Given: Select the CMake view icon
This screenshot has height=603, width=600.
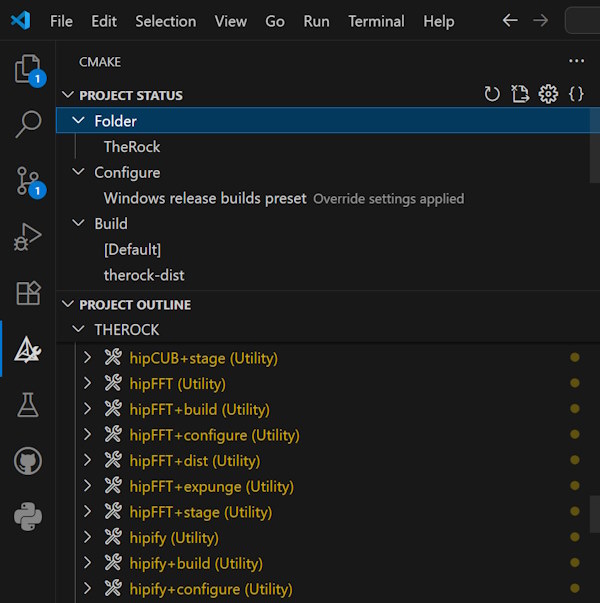Looking at the screenshot, I should 28,349.
